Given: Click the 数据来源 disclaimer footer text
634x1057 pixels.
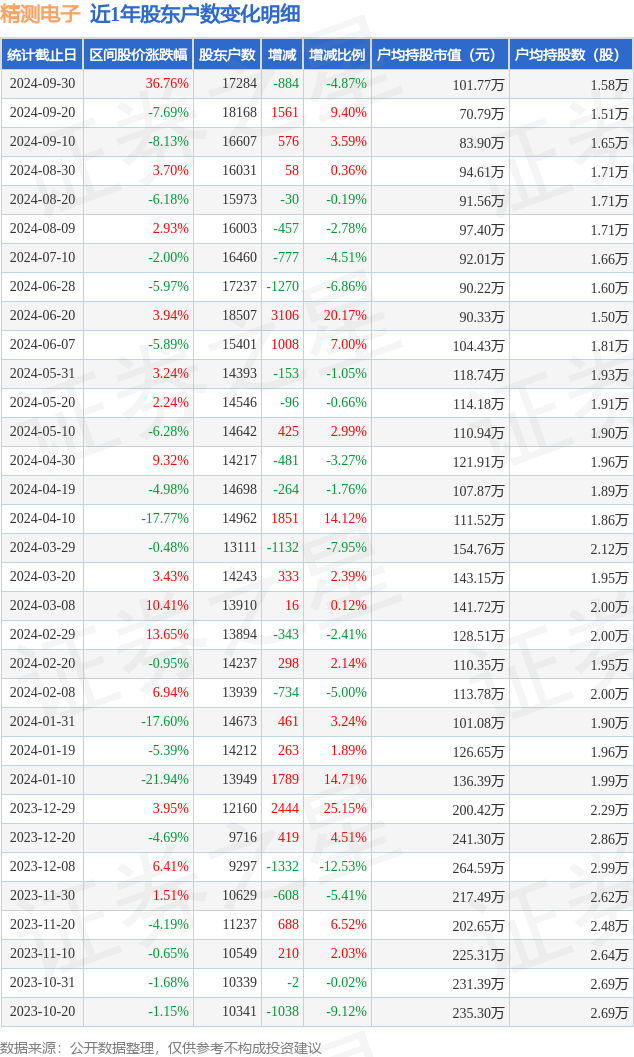Looking at the screenshot, I should coord(161,1047).
